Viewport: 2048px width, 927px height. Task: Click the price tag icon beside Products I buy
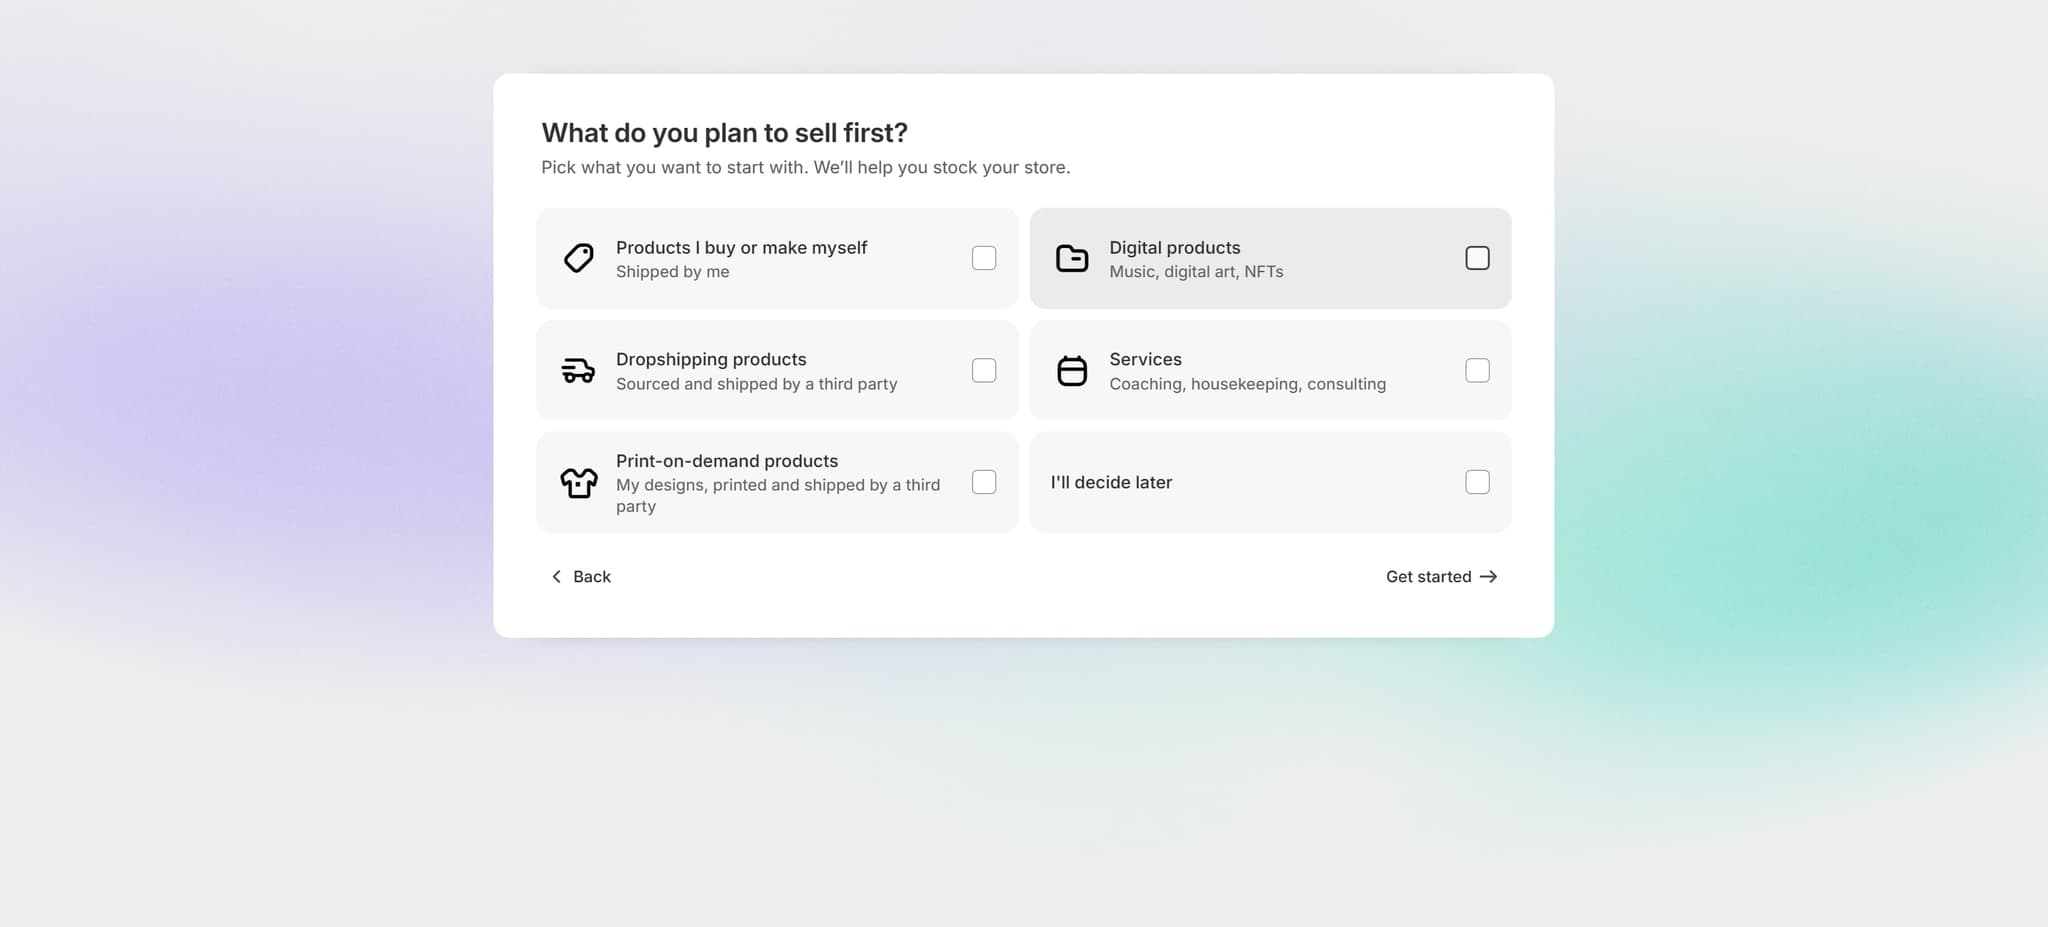(579, 258)
